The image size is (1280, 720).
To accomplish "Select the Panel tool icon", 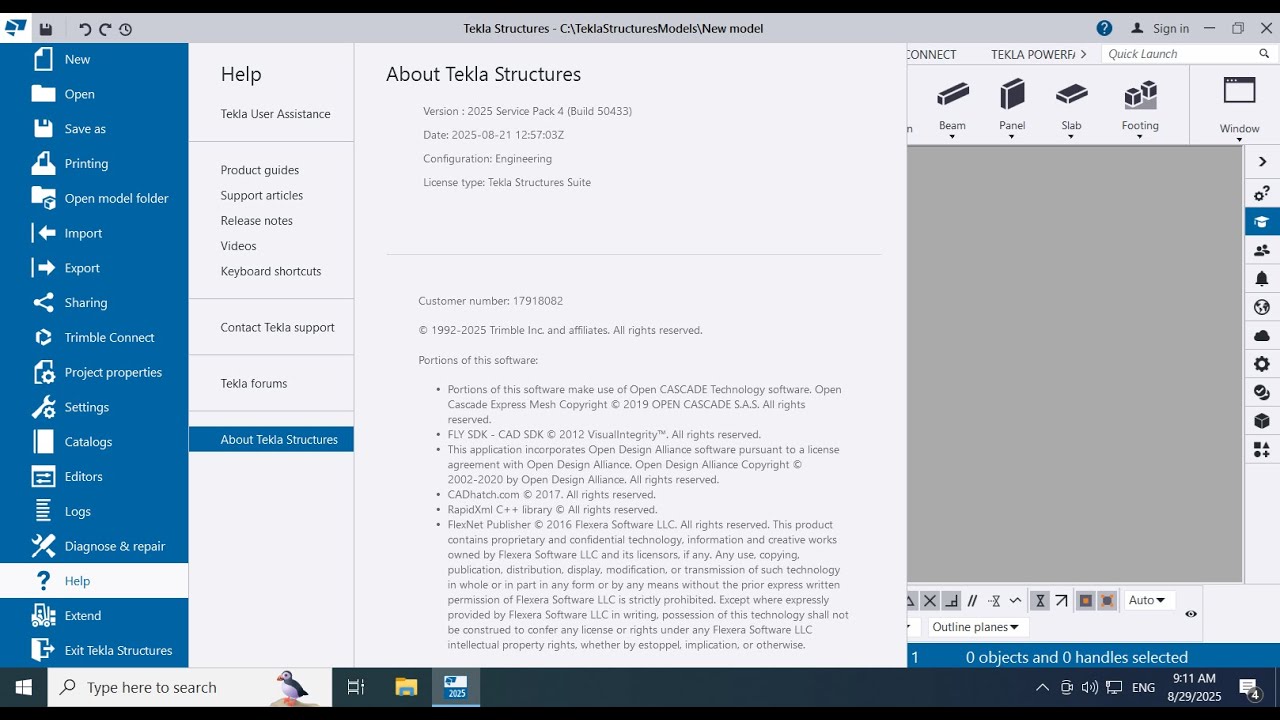I will (x=1012, y=95).
